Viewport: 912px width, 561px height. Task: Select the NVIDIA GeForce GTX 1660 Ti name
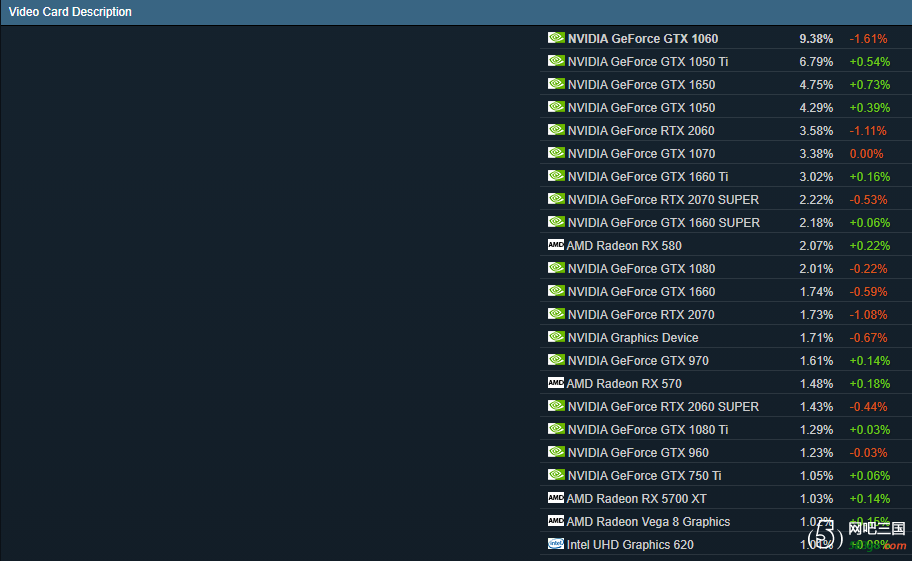click(x=648, y=177)
